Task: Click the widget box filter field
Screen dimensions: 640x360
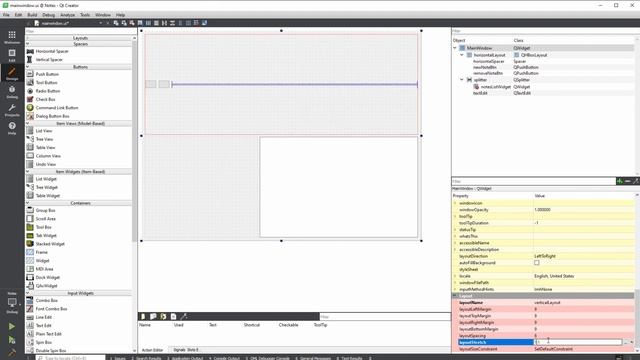Action: point(81,31)
